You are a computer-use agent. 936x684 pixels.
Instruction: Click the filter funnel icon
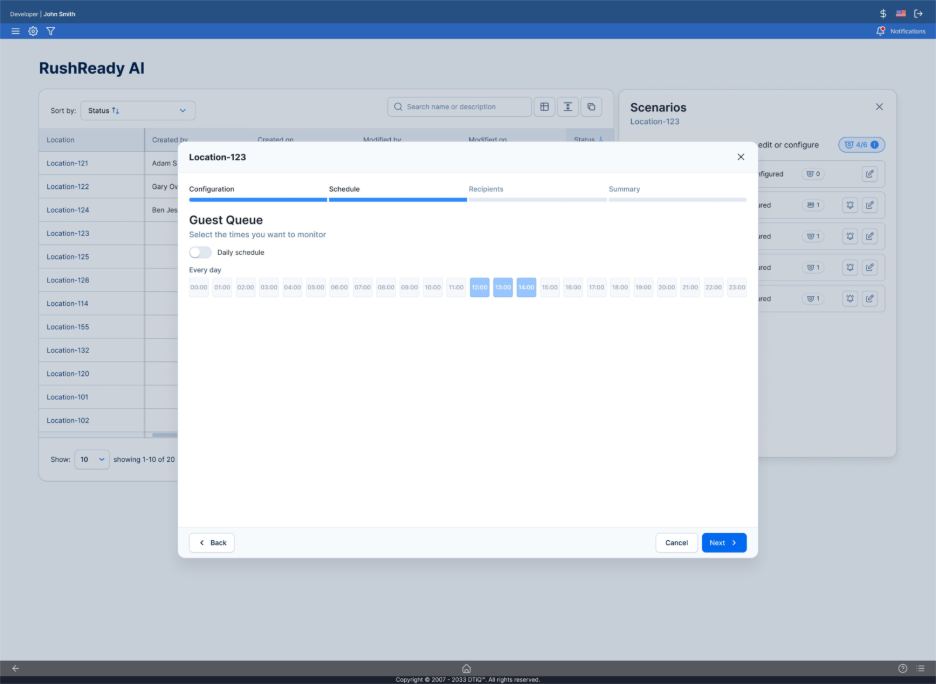tap(51, 31)
